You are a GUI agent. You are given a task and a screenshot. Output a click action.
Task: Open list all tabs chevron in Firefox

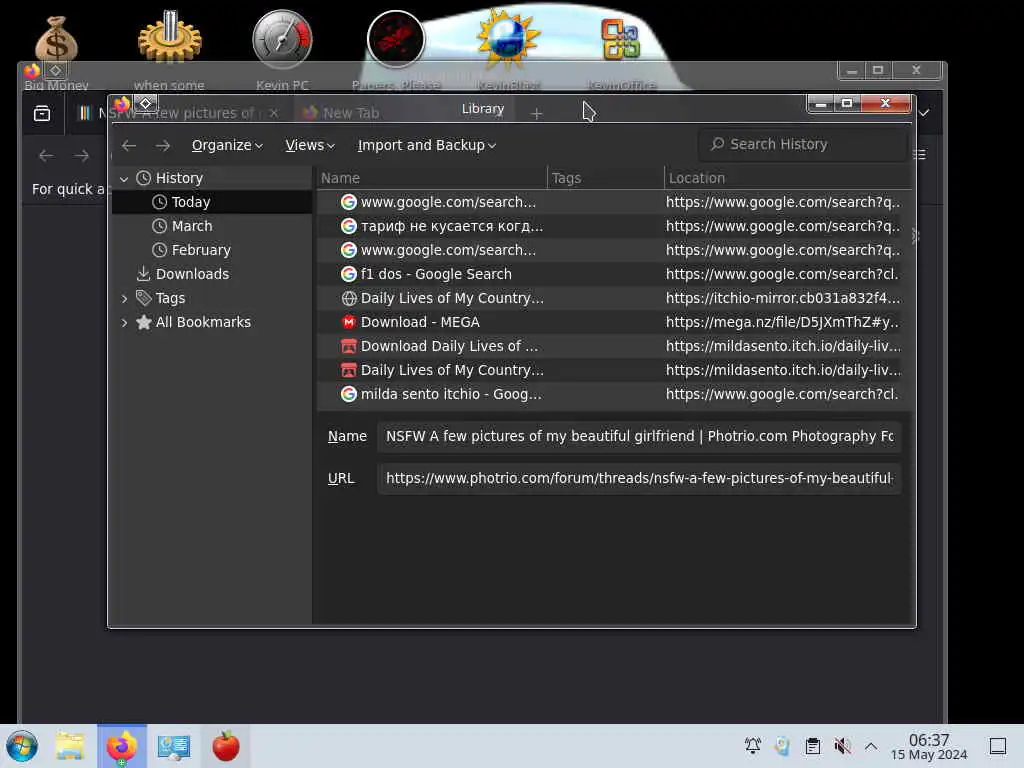(x=924, y=113)
